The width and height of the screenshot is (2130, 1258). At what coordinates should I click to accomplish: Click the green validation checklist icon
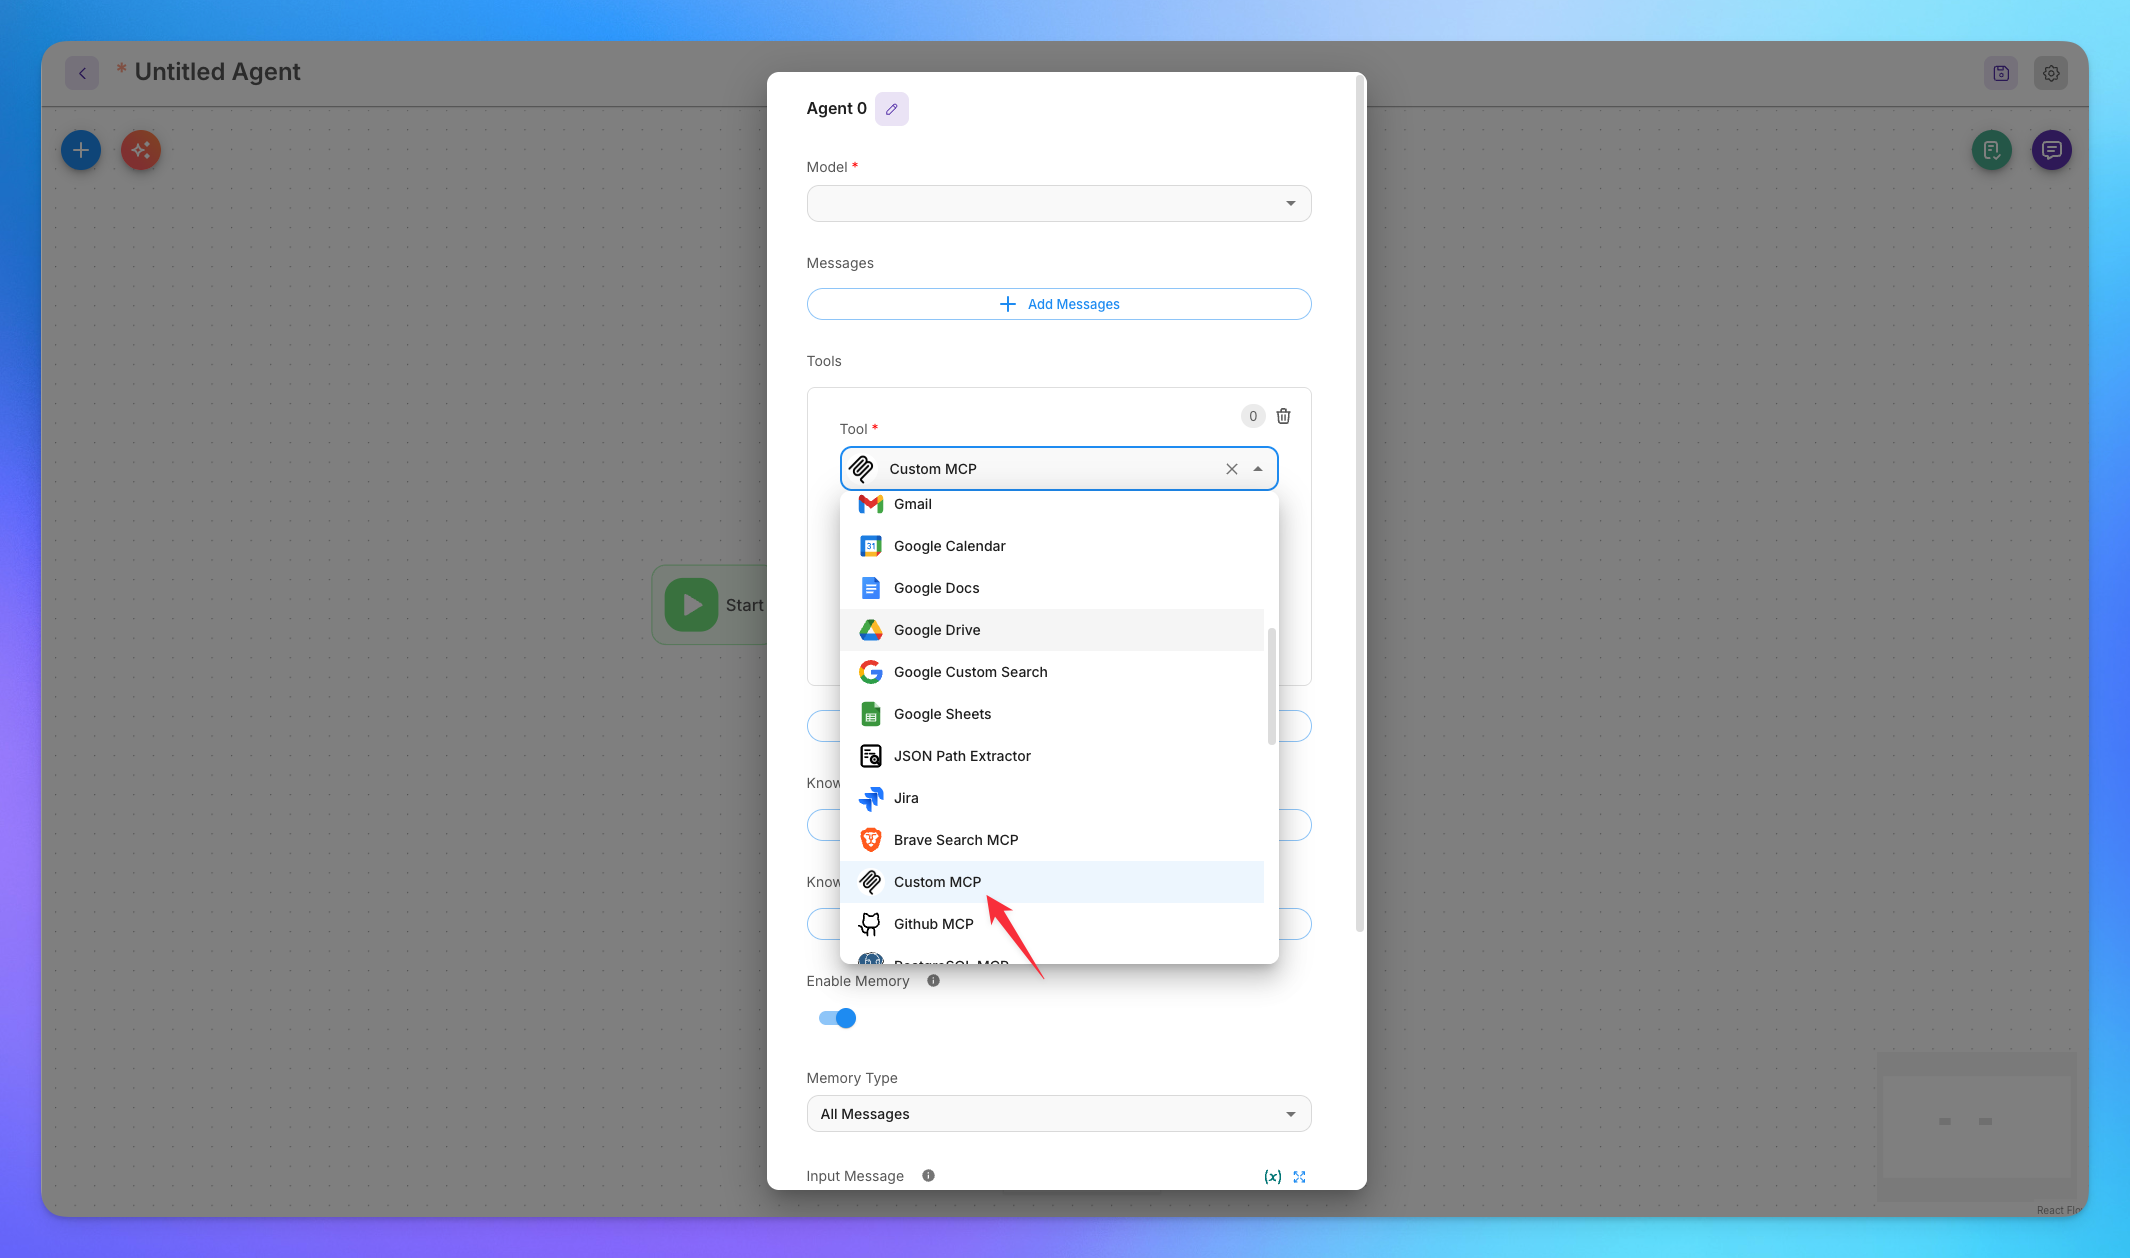point(1991,150)
